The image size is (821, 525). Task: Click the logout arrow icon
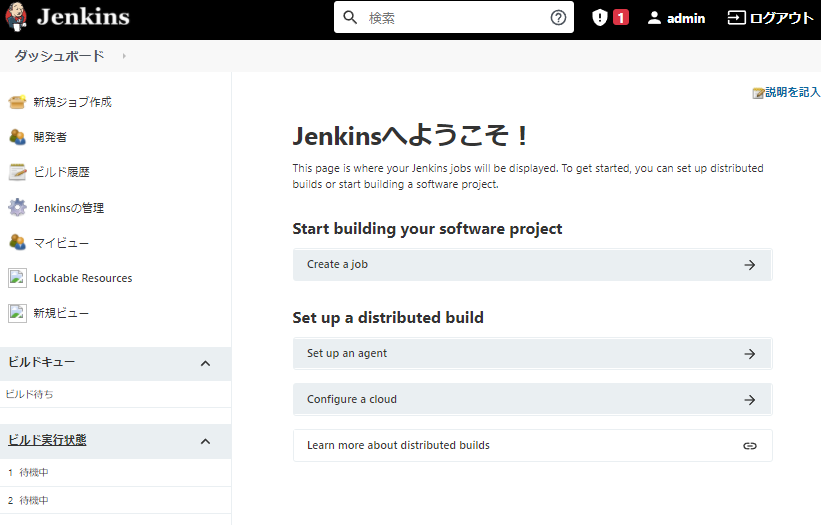[736, 18]
